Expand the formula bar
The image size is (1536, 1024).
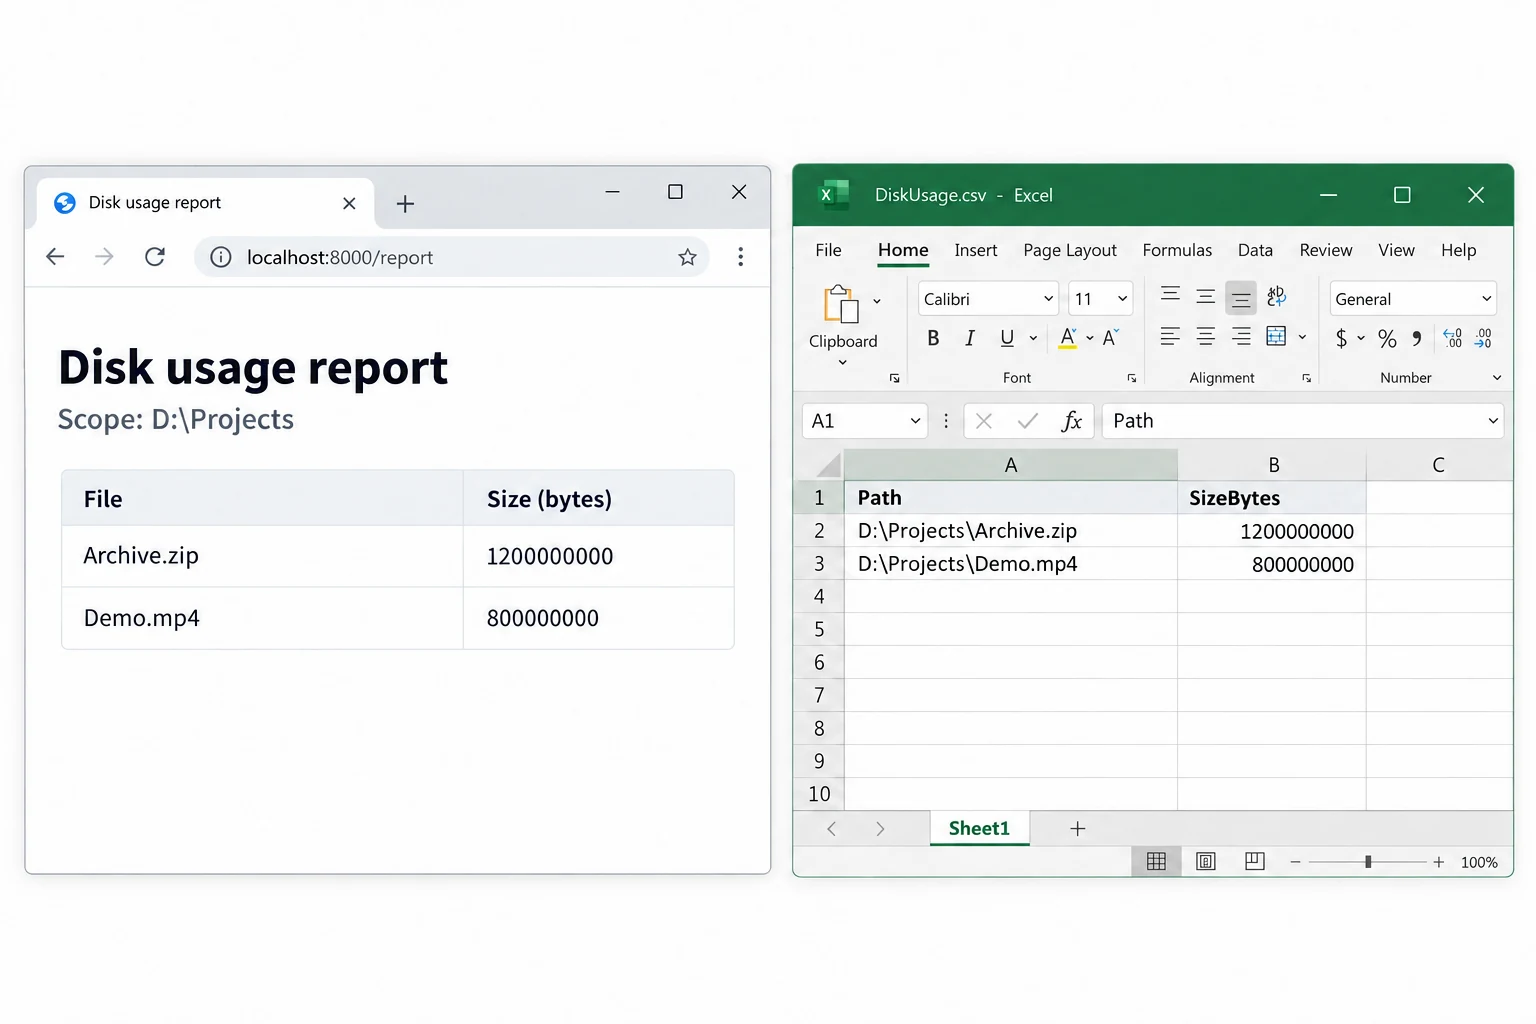click(1492, 421)
